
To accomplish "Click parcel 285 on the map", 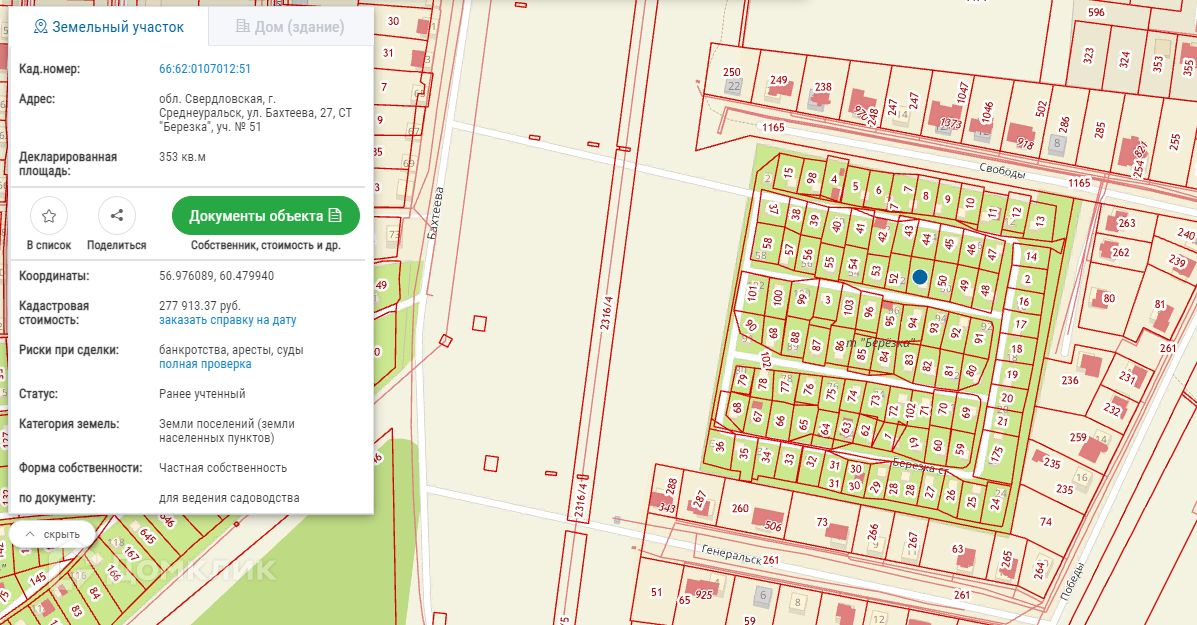I will click(x=1099, y=130).
